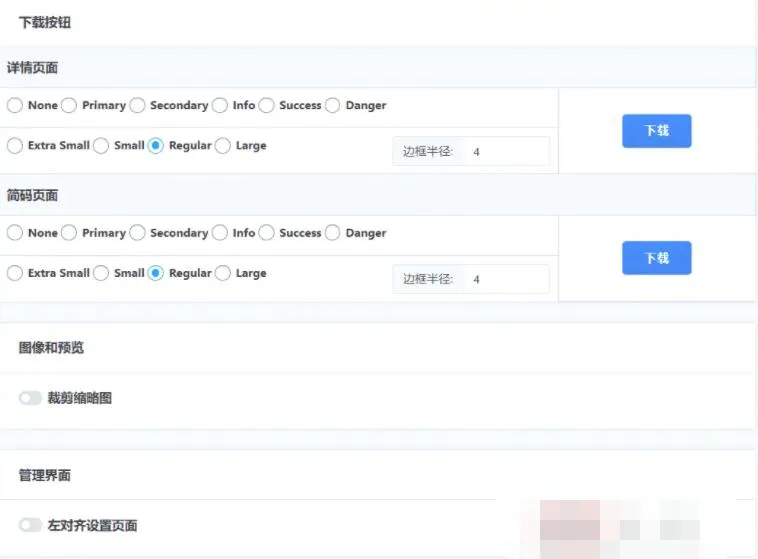Choose Danger style under 详情页面
Image resolution: width=758 pixels, height=559 pixels.
[x=333, y=105]
